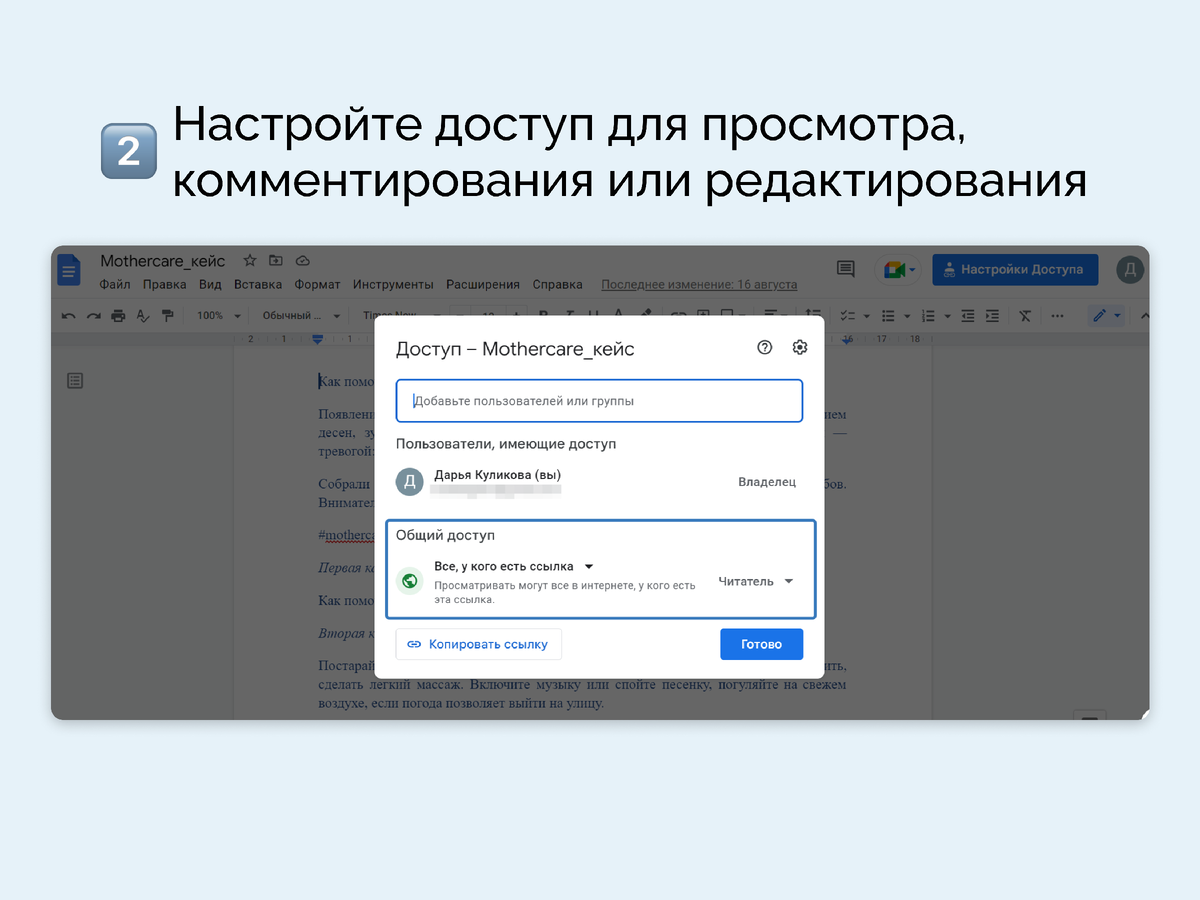Expand the bulleted list options arrow
The image size is (1200, 900).
pos(906,316)
